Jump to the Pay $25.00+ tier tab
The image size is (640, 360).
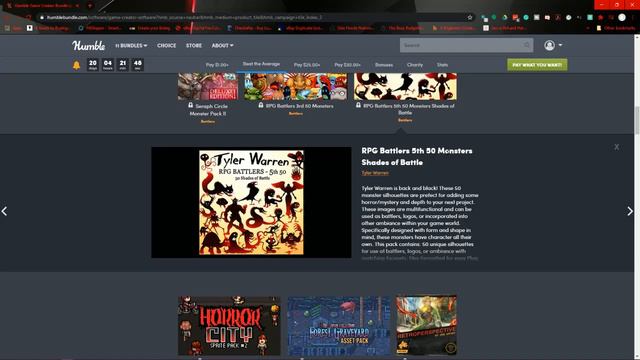tap(307, 65)
